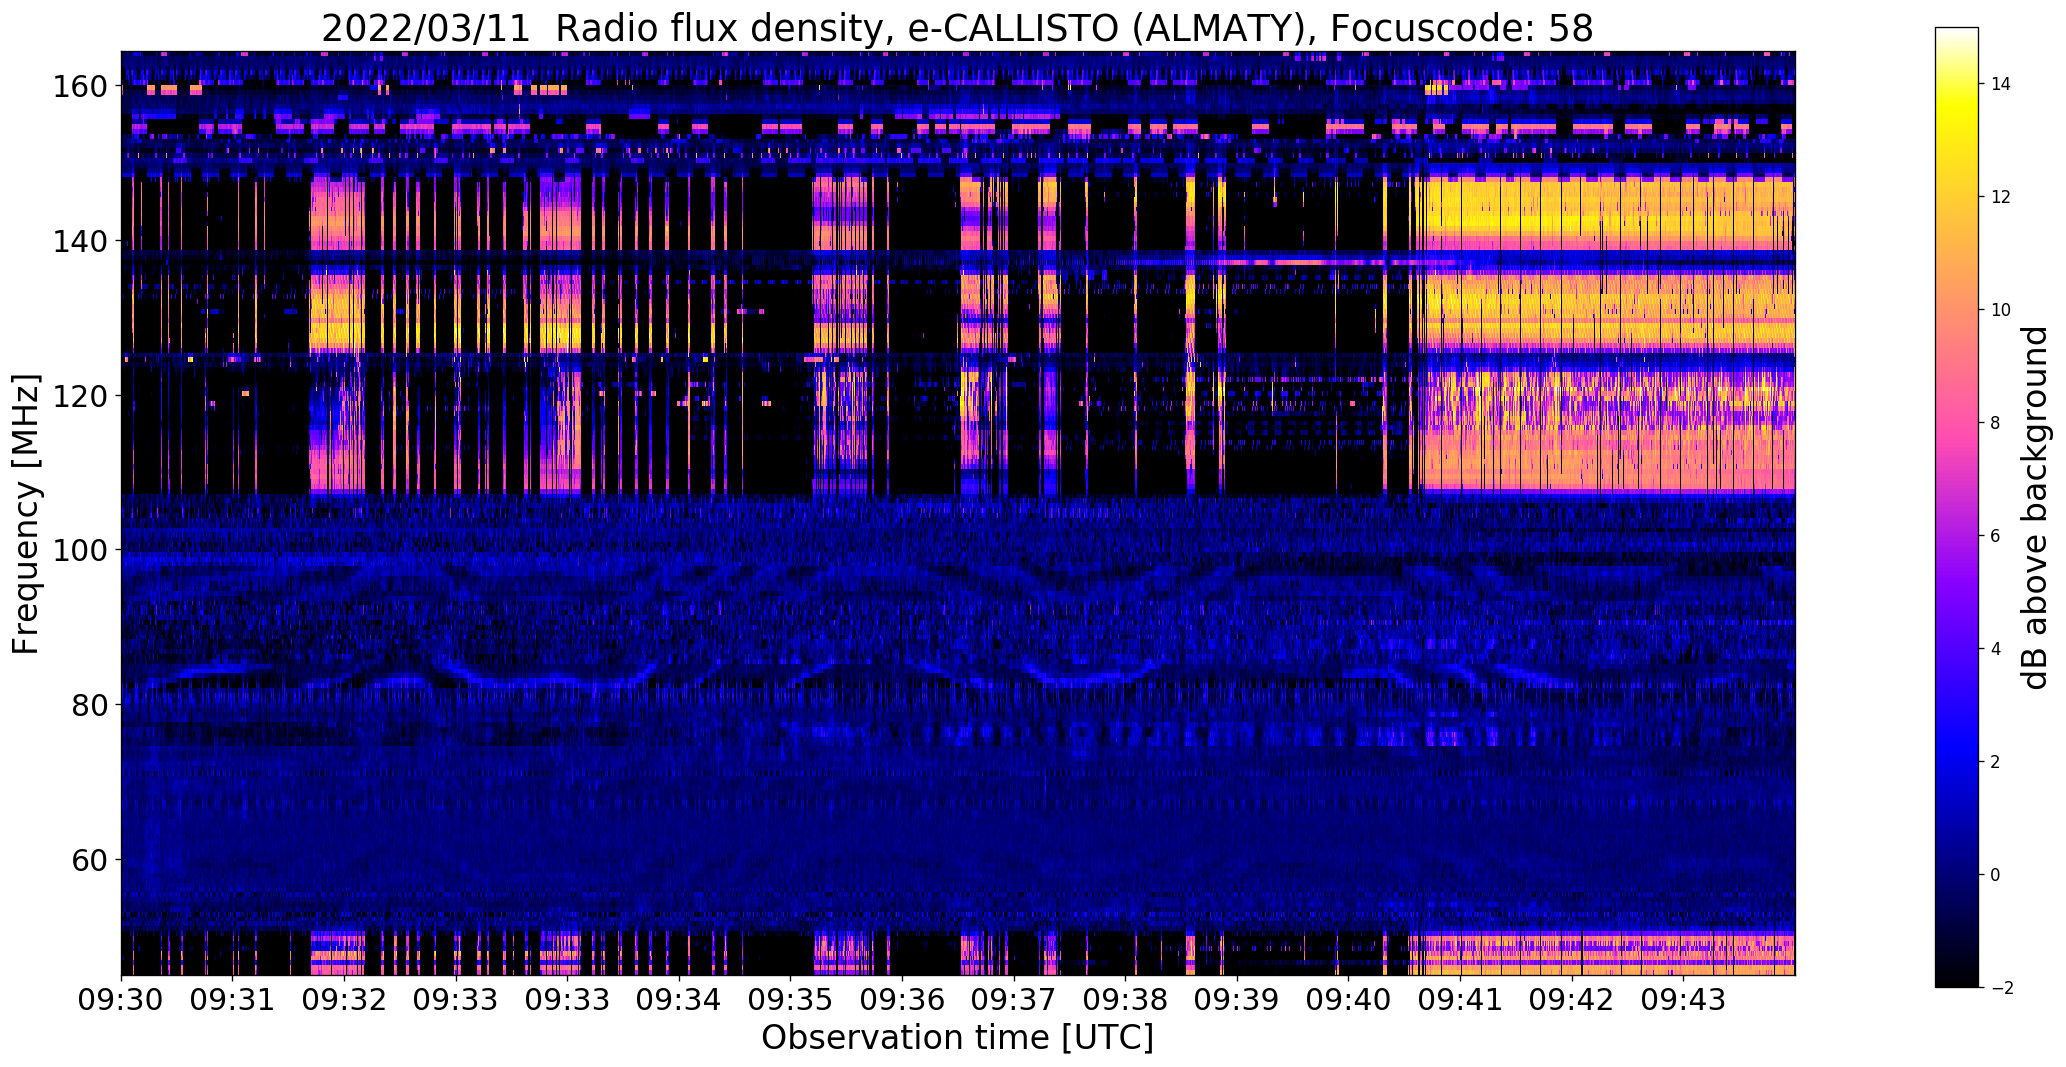Select the 60 frequency tick label
2066x1067 pixels.
89,859
